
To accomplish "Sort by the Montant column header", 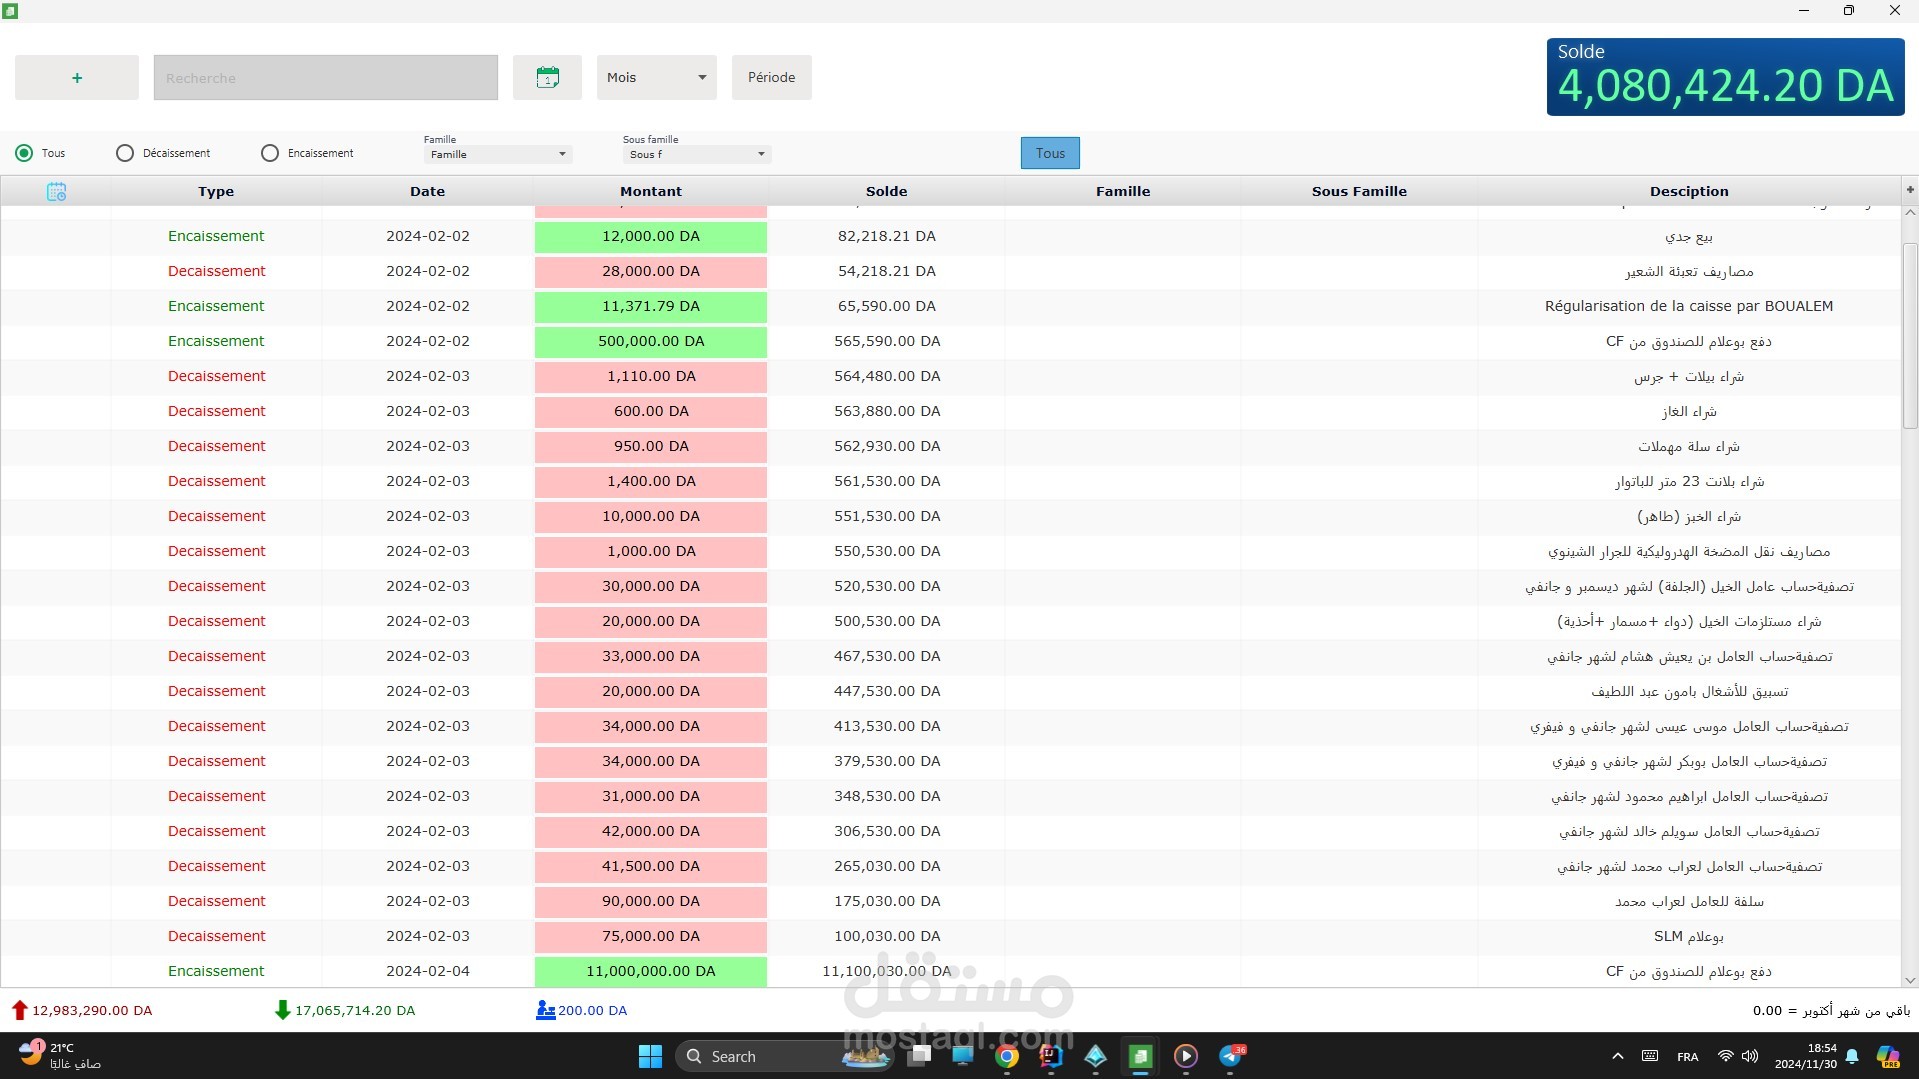I will (x=651, y=191).
